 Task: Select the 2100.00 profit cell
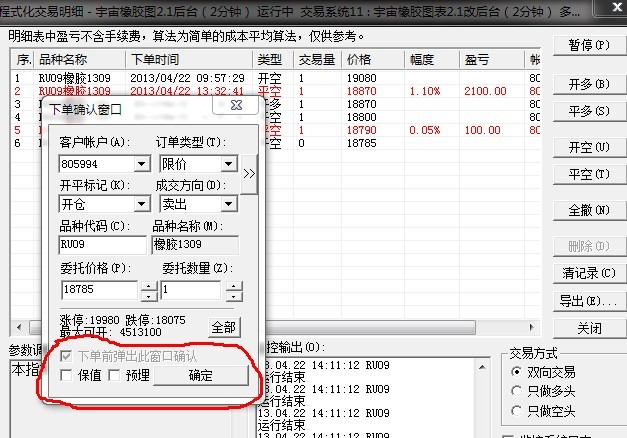point(485,91)
